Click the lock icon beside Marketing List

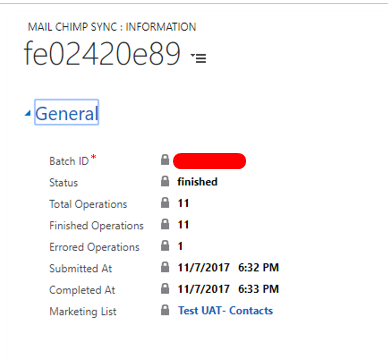[x=165, y=310]
